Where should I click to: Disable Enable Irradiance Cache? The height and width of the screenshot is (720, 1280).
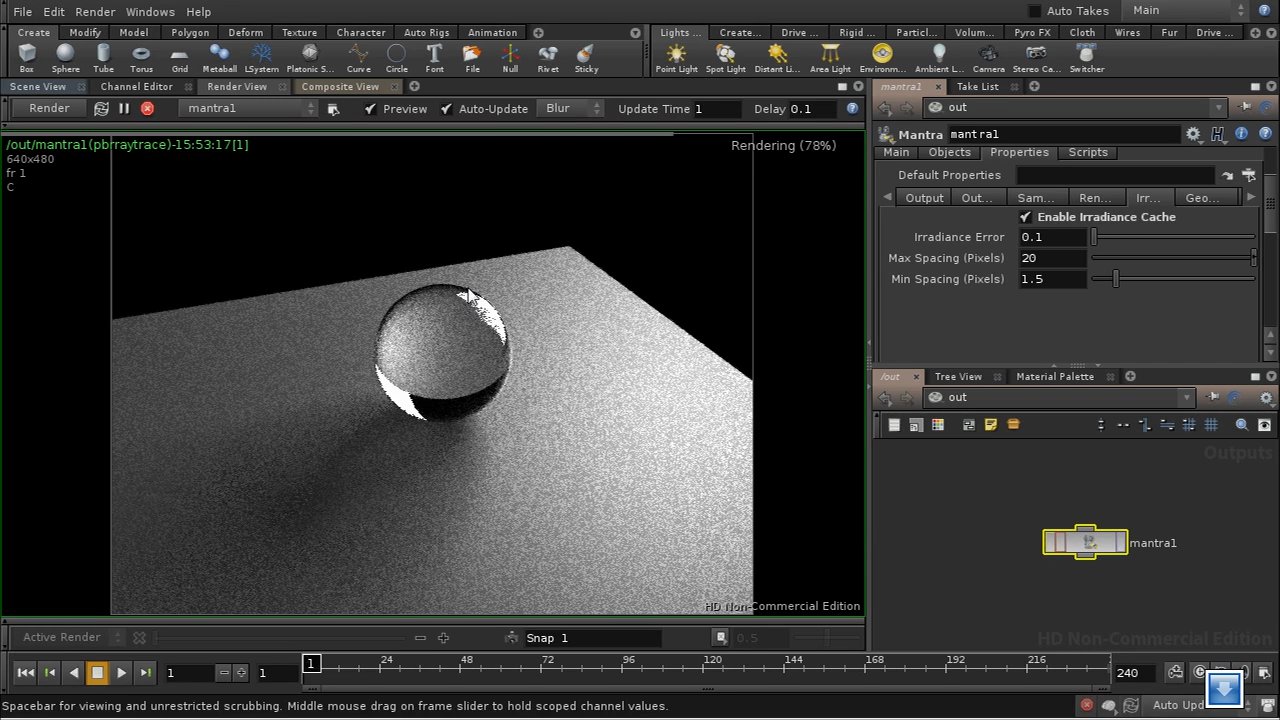click(x=1024, y=216)
